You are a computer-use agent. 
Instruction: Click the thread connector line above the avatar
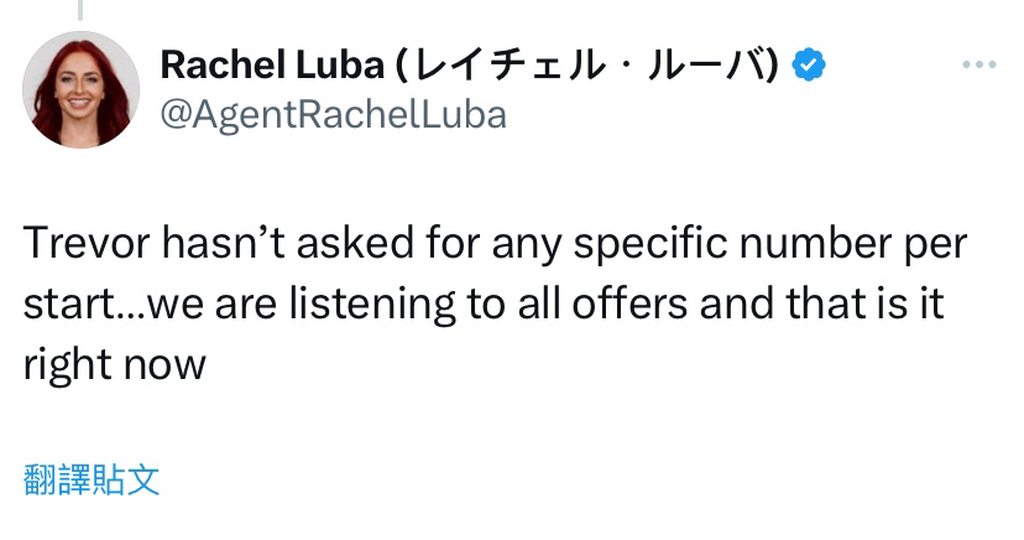click(80, 10)
